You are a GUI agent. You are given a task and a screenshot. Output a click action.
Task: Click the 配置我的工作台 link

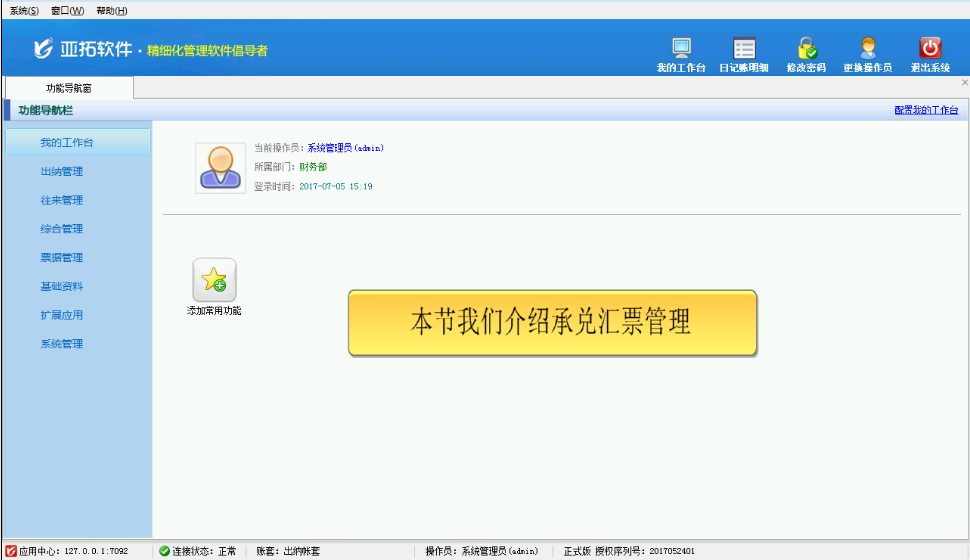925,110
